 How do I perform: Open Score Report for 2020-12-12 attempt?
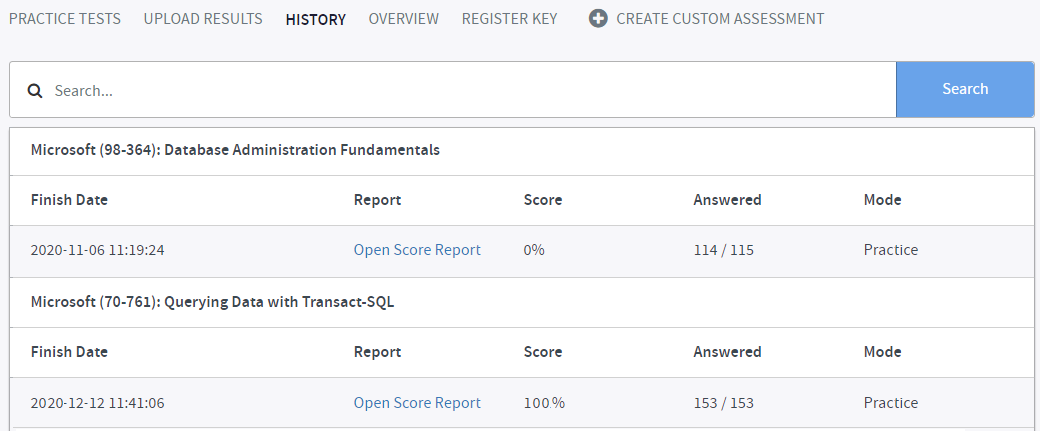(417, 402)
